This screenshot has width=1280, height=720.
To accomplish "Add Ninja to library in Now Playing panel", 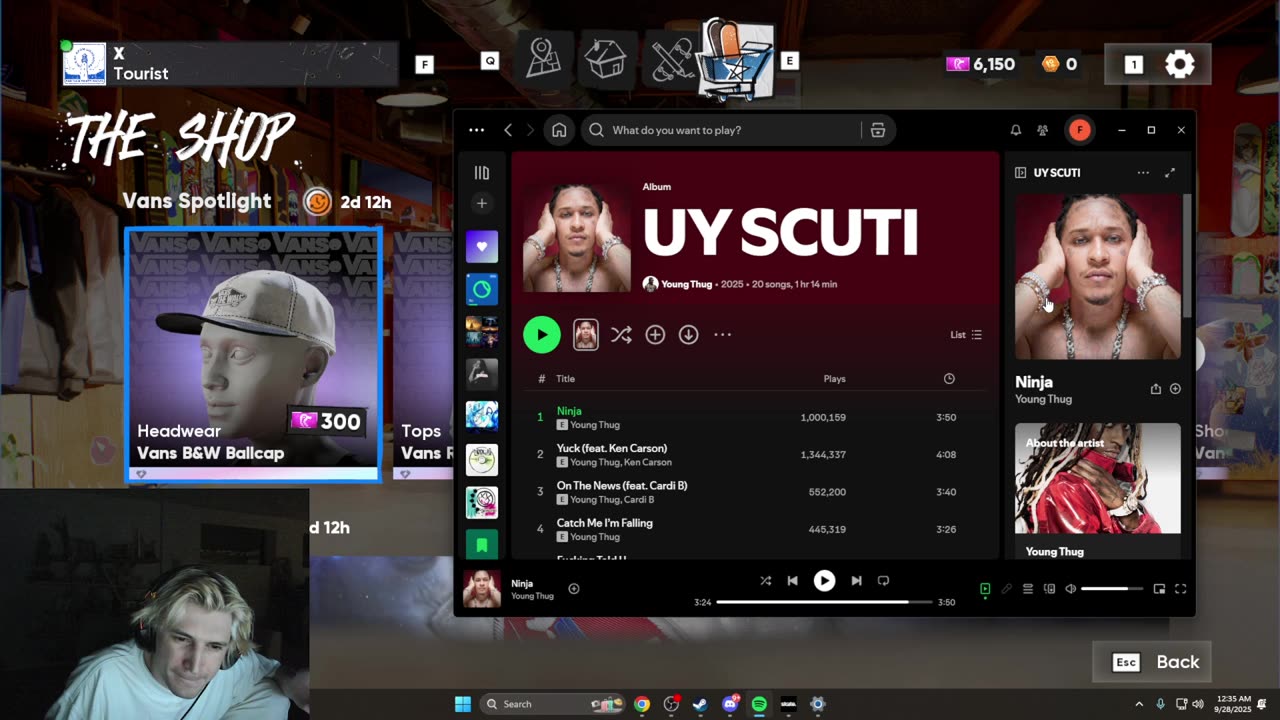I will coord(1175,389).
